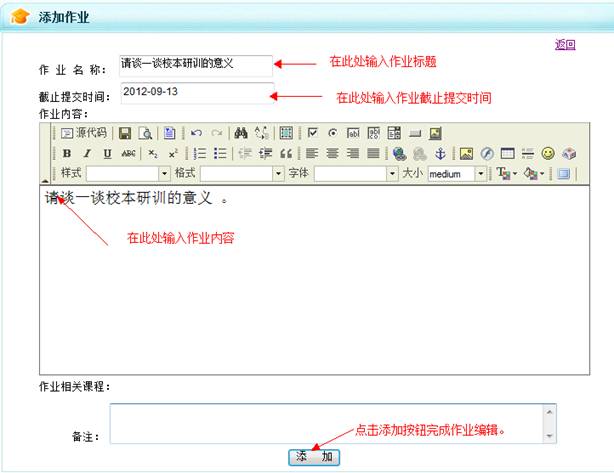Open Find with the binoculars icon
Image resolution: width=614 pixels, height=473 pixels.
pyautogui.click(x=240, y=134)
